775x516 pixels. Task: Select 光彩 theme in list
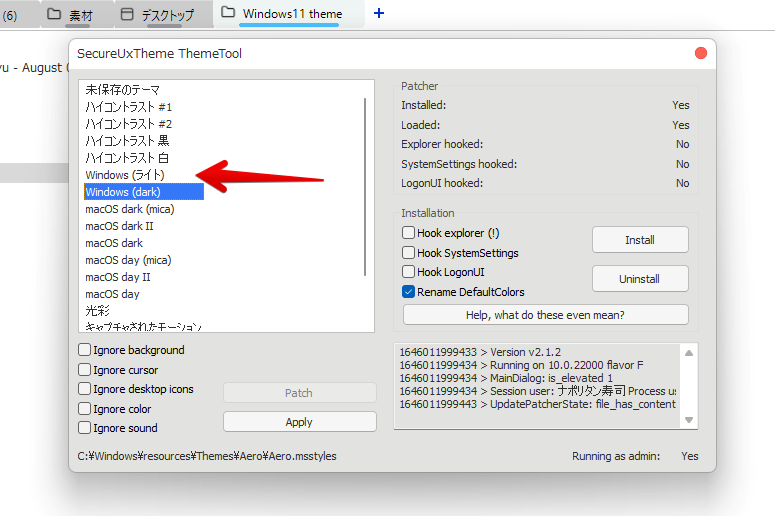[97, 311]
